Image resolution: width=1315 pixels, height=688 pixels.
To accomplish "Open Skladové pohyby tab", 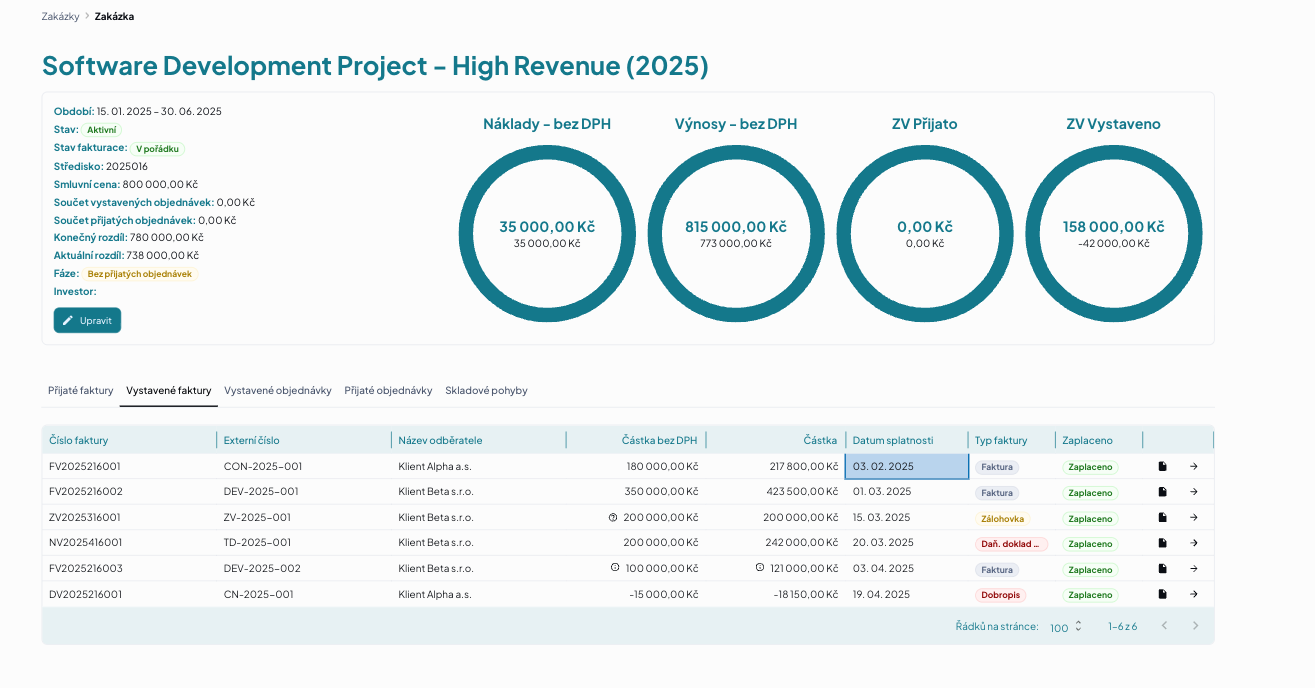I will 486,391.
